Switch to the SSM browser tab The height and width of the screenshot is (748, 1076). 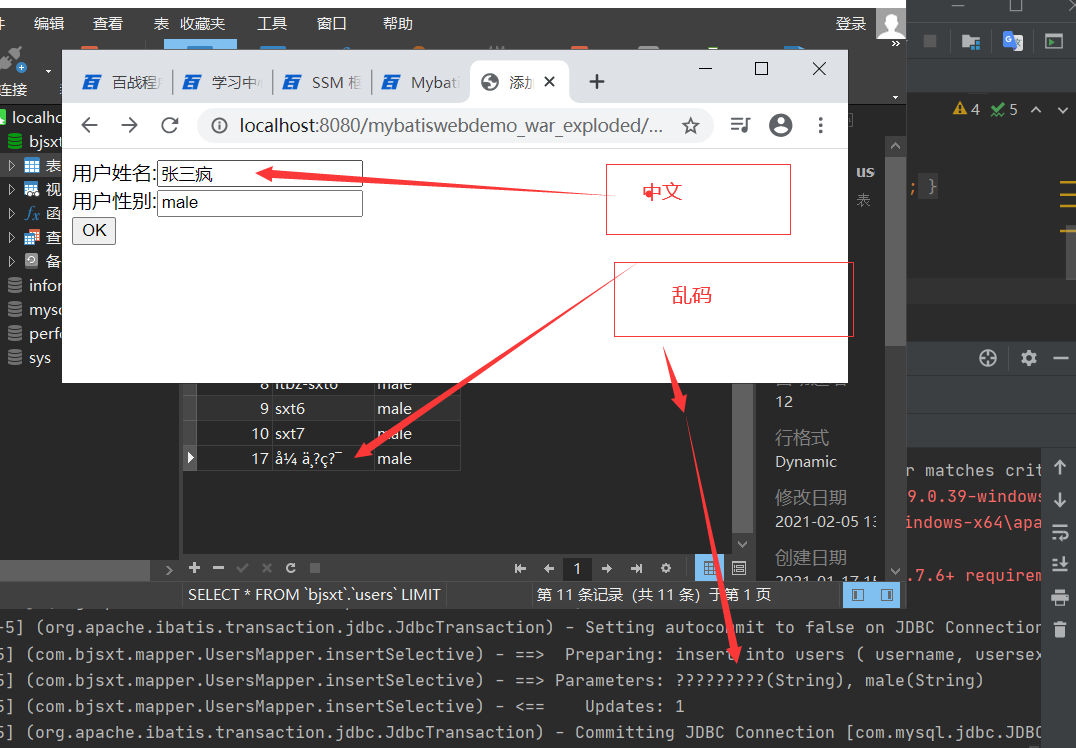(323, 82)
